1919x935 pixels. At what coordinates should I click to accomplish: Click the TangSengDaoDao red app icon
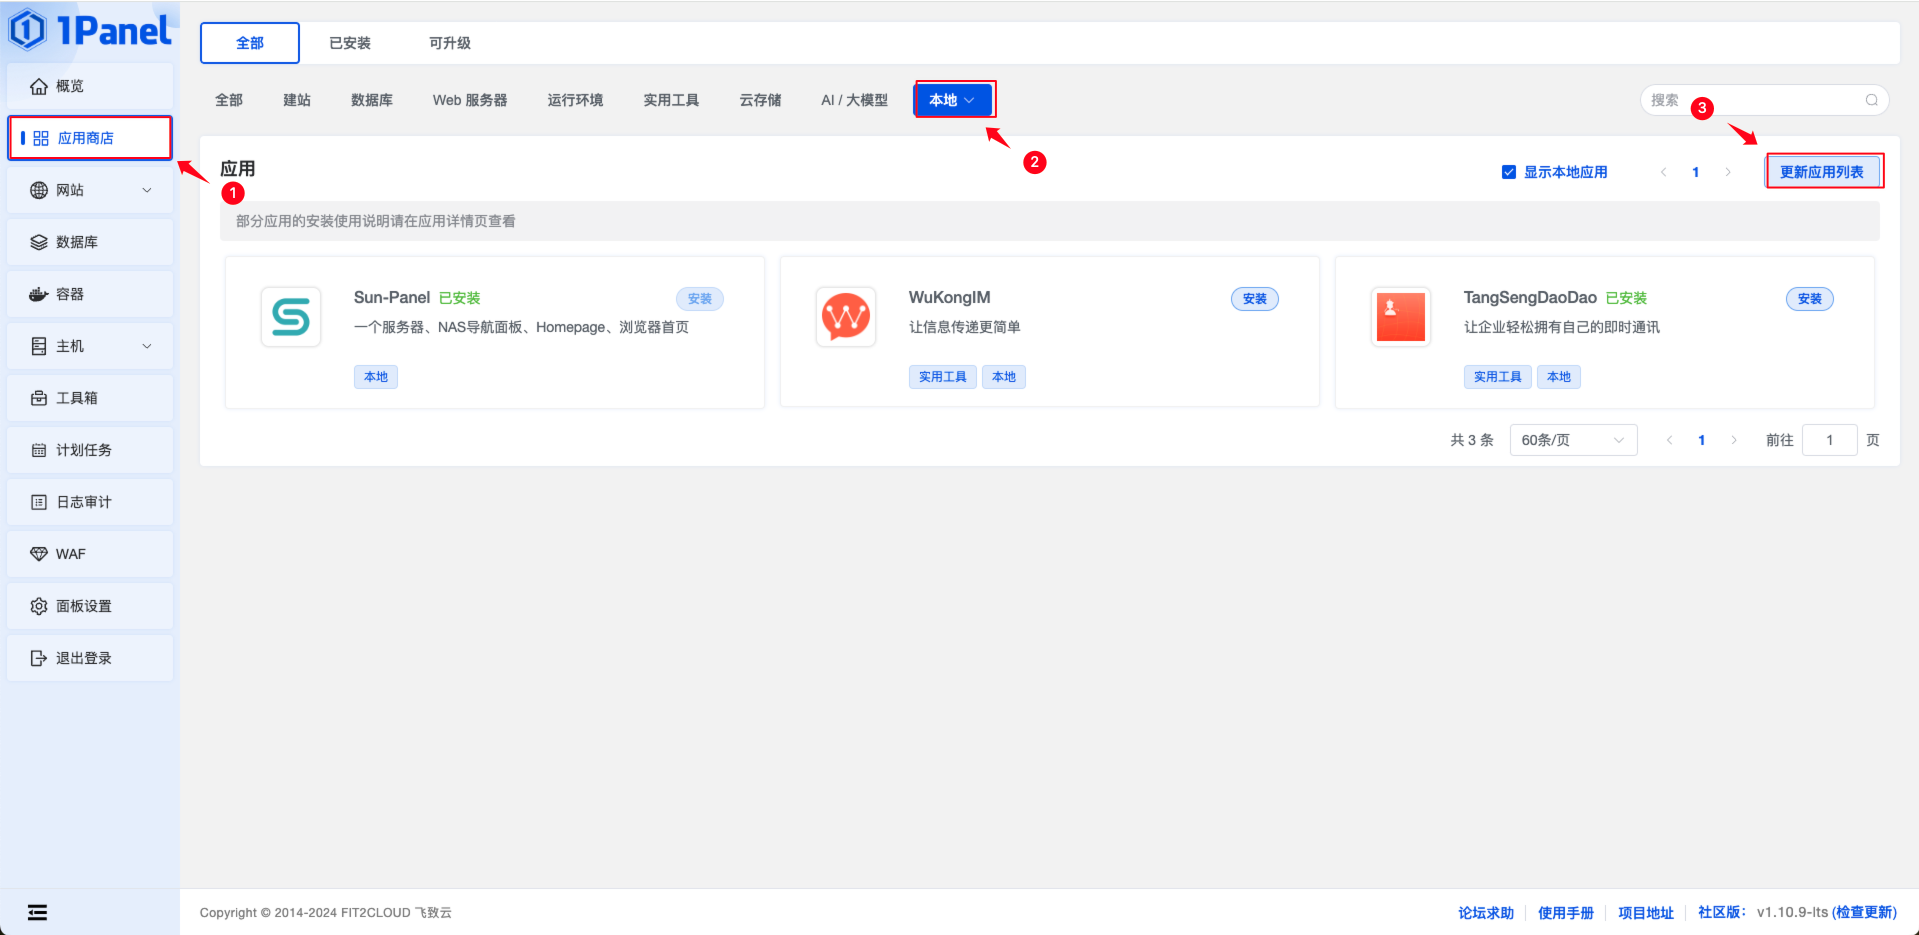tap(1400, 317)
